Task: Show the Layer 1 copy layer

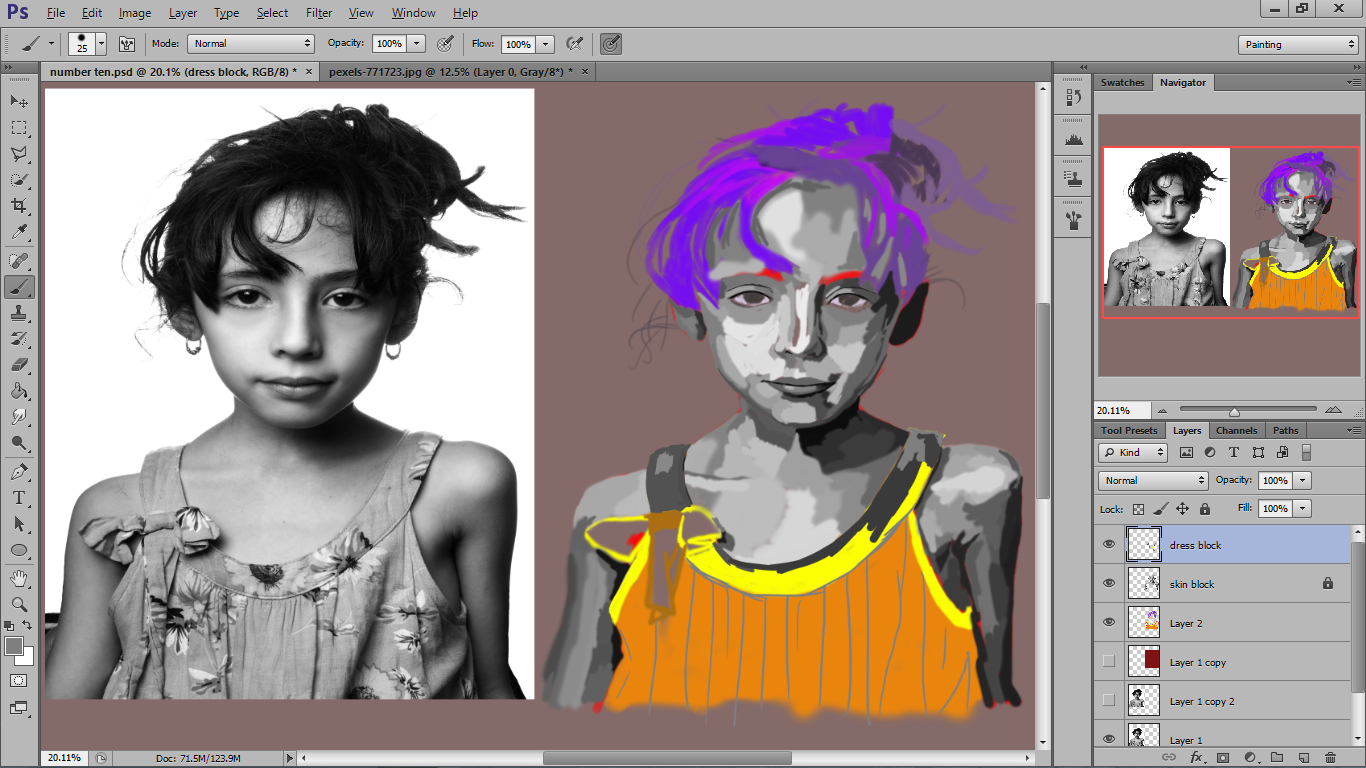Action: [x=1108, y=662]
